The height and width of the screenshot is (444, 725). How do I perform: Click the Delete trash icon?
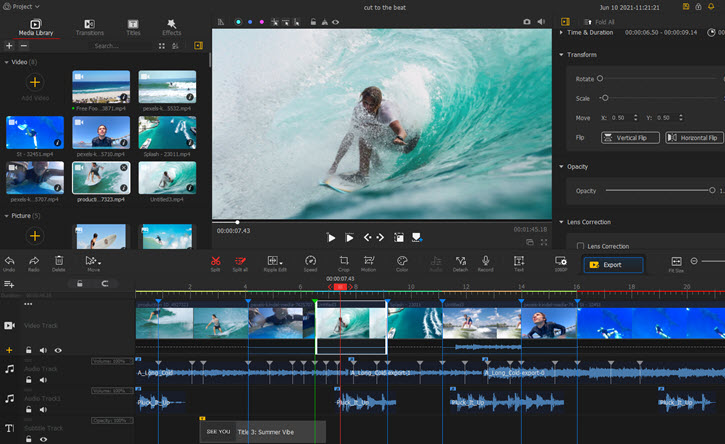[x=59, y=260]
